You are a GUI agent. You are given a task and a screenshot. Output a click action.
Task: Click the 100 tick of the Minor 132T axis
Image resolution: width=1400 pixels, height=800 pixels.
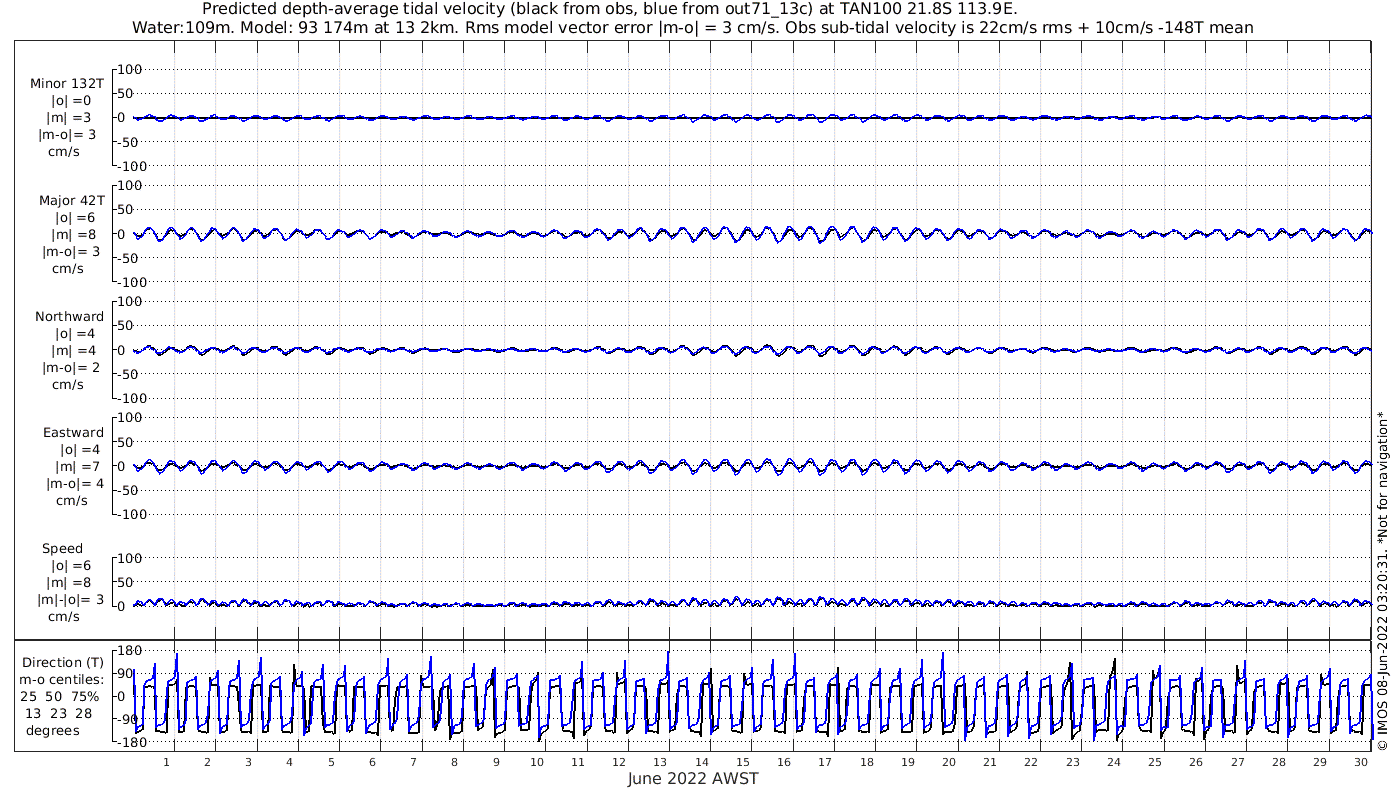click(131, 69)
